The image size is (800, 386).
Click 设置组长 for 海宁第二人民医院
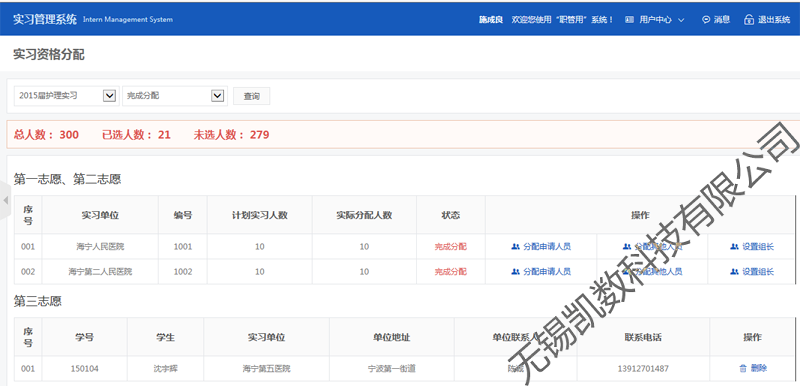pos(752,272)
